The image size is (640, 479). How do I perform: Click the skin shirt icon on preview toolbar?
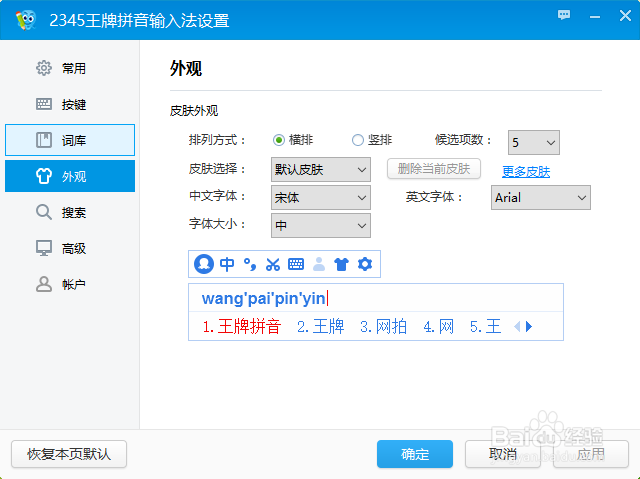(341, 264)
